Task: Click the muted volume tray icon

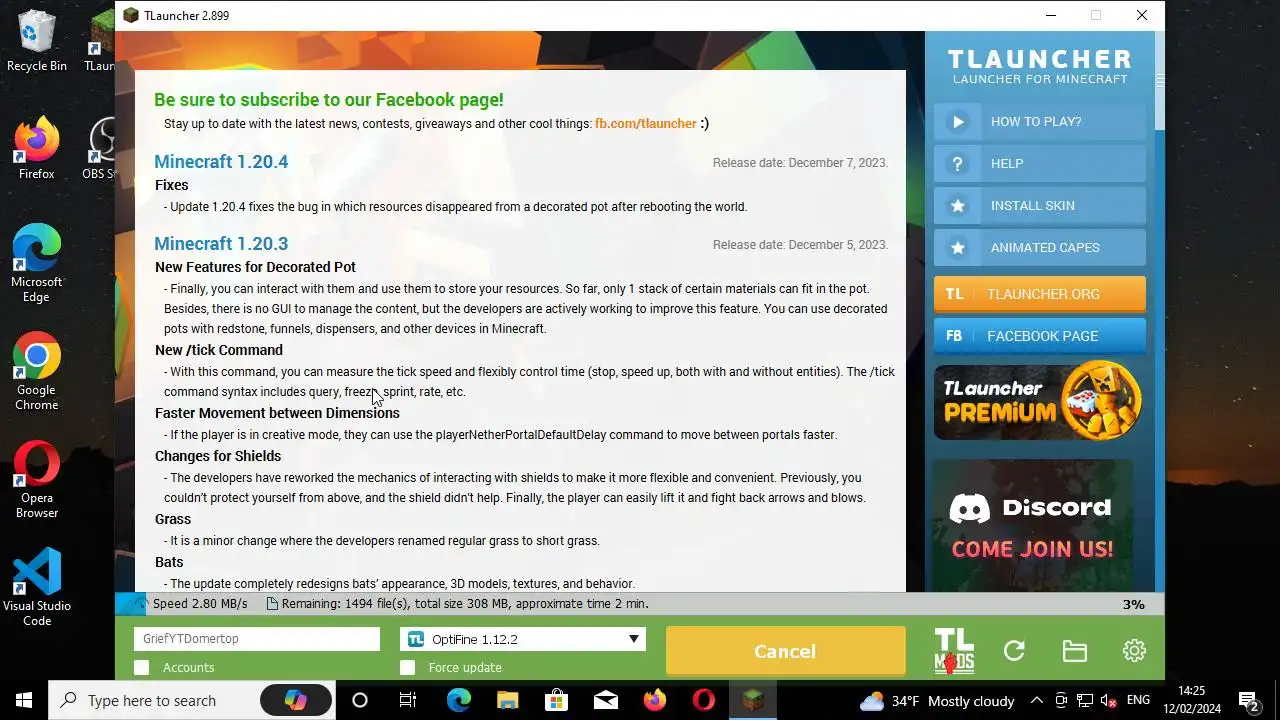Action: 1109,700
